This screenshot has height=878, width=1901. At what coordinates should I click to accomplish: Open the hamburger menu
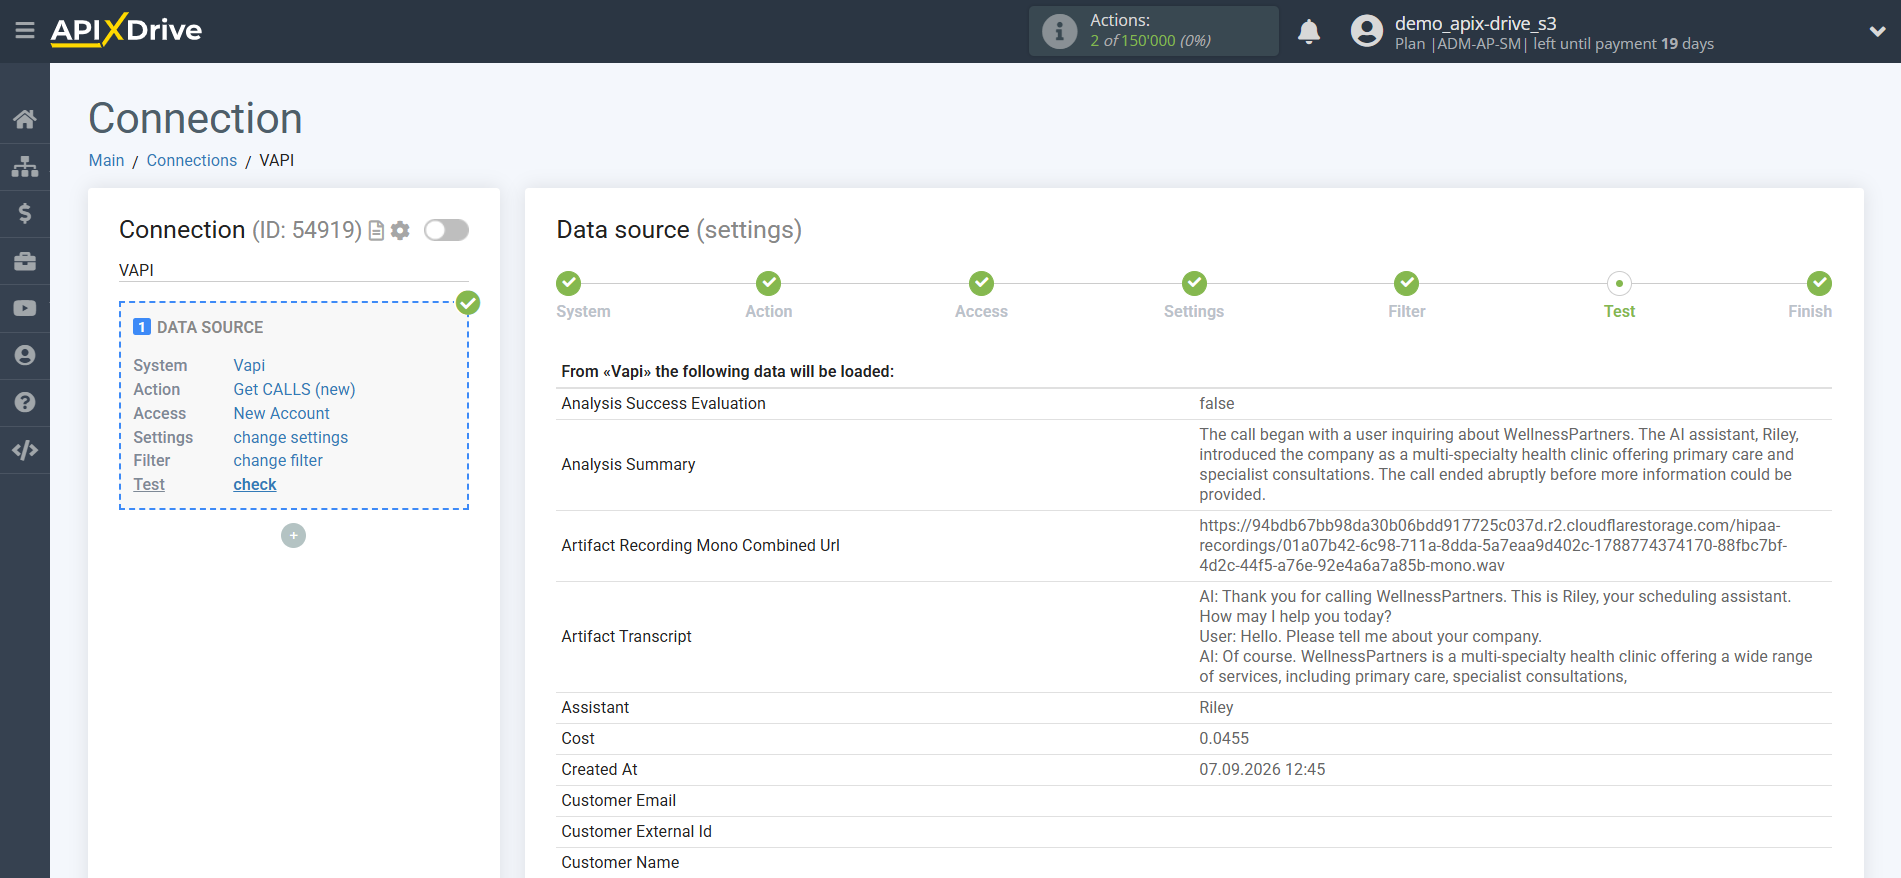[x=25, y=31]
